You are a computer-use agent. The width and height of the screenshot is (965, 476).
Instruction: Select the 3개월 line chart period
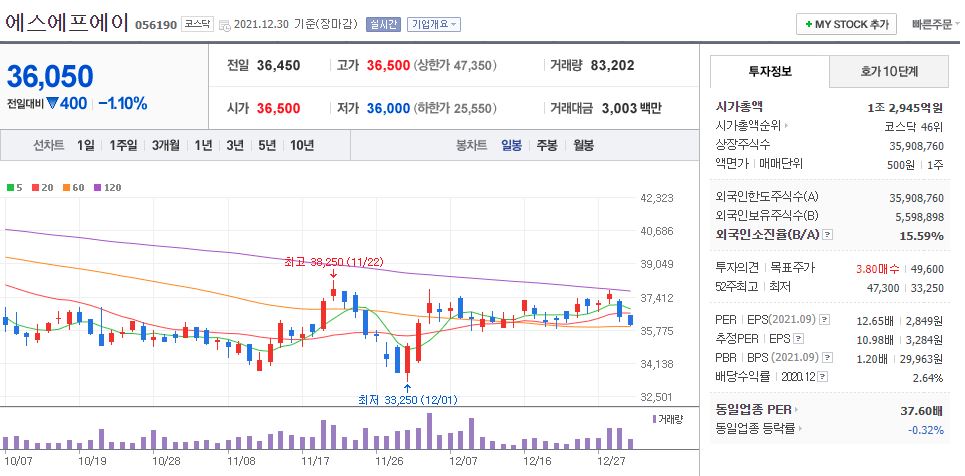click(x=166, y=146)
